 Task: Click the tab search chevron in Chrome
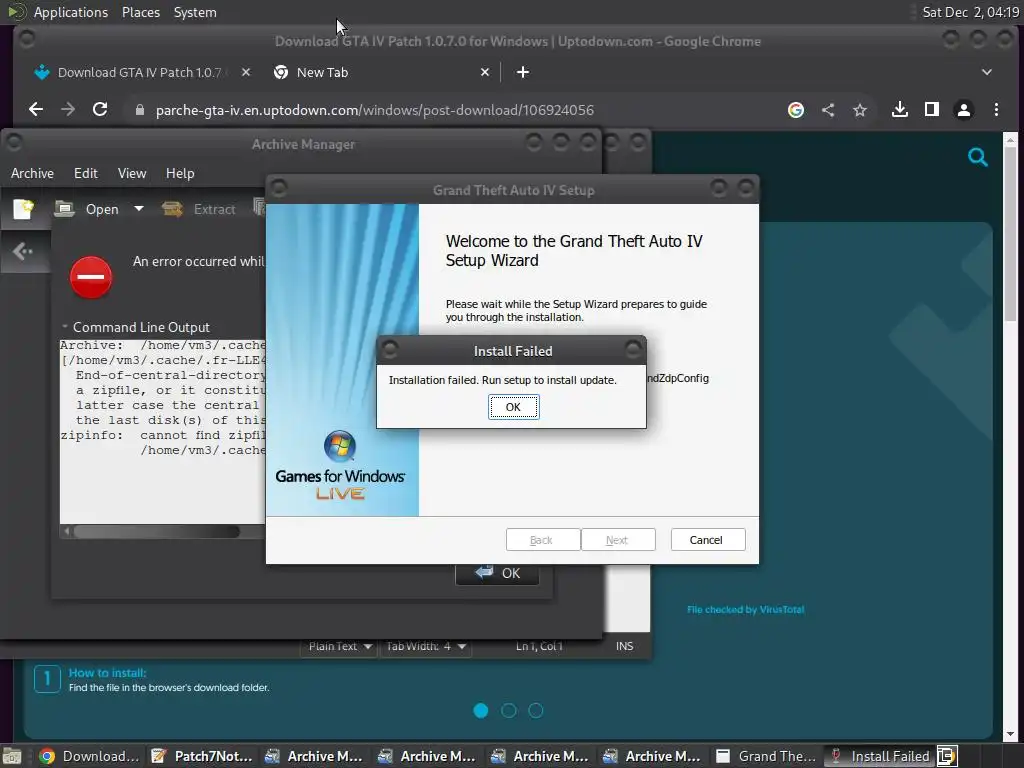click(986, 72)
